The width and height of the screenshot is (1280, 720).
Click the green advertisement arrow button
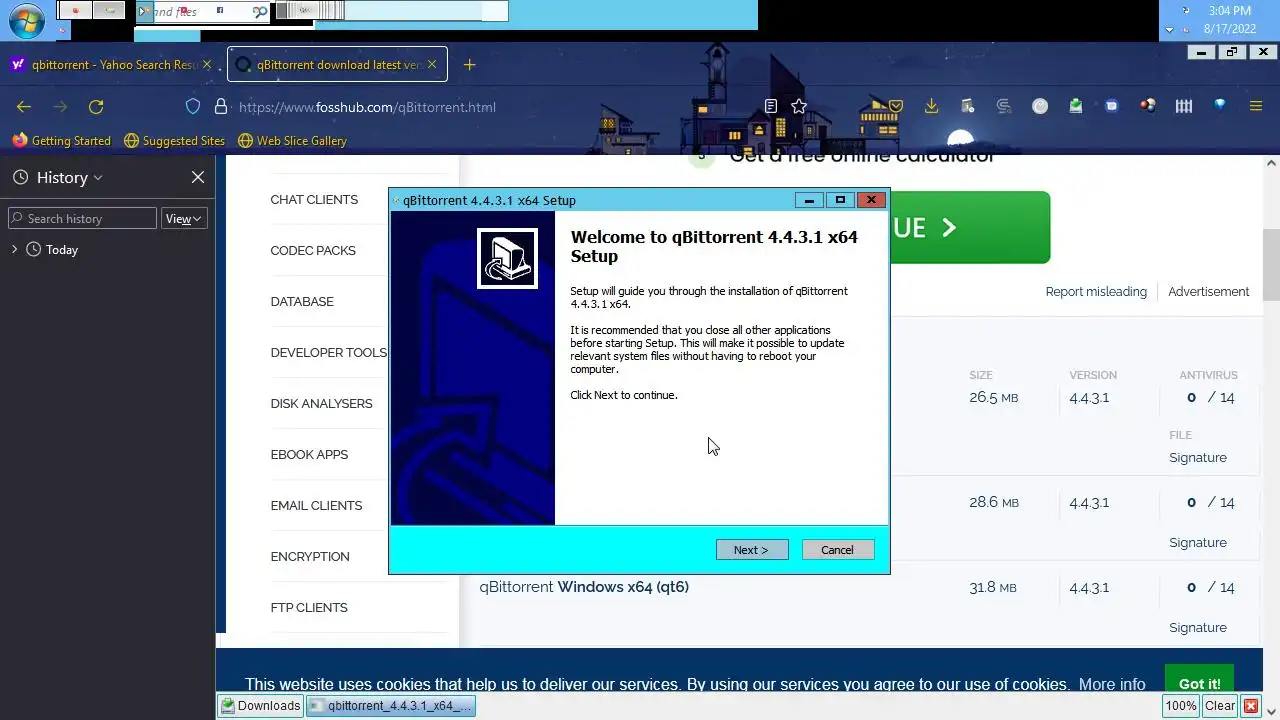pos(968,228)
